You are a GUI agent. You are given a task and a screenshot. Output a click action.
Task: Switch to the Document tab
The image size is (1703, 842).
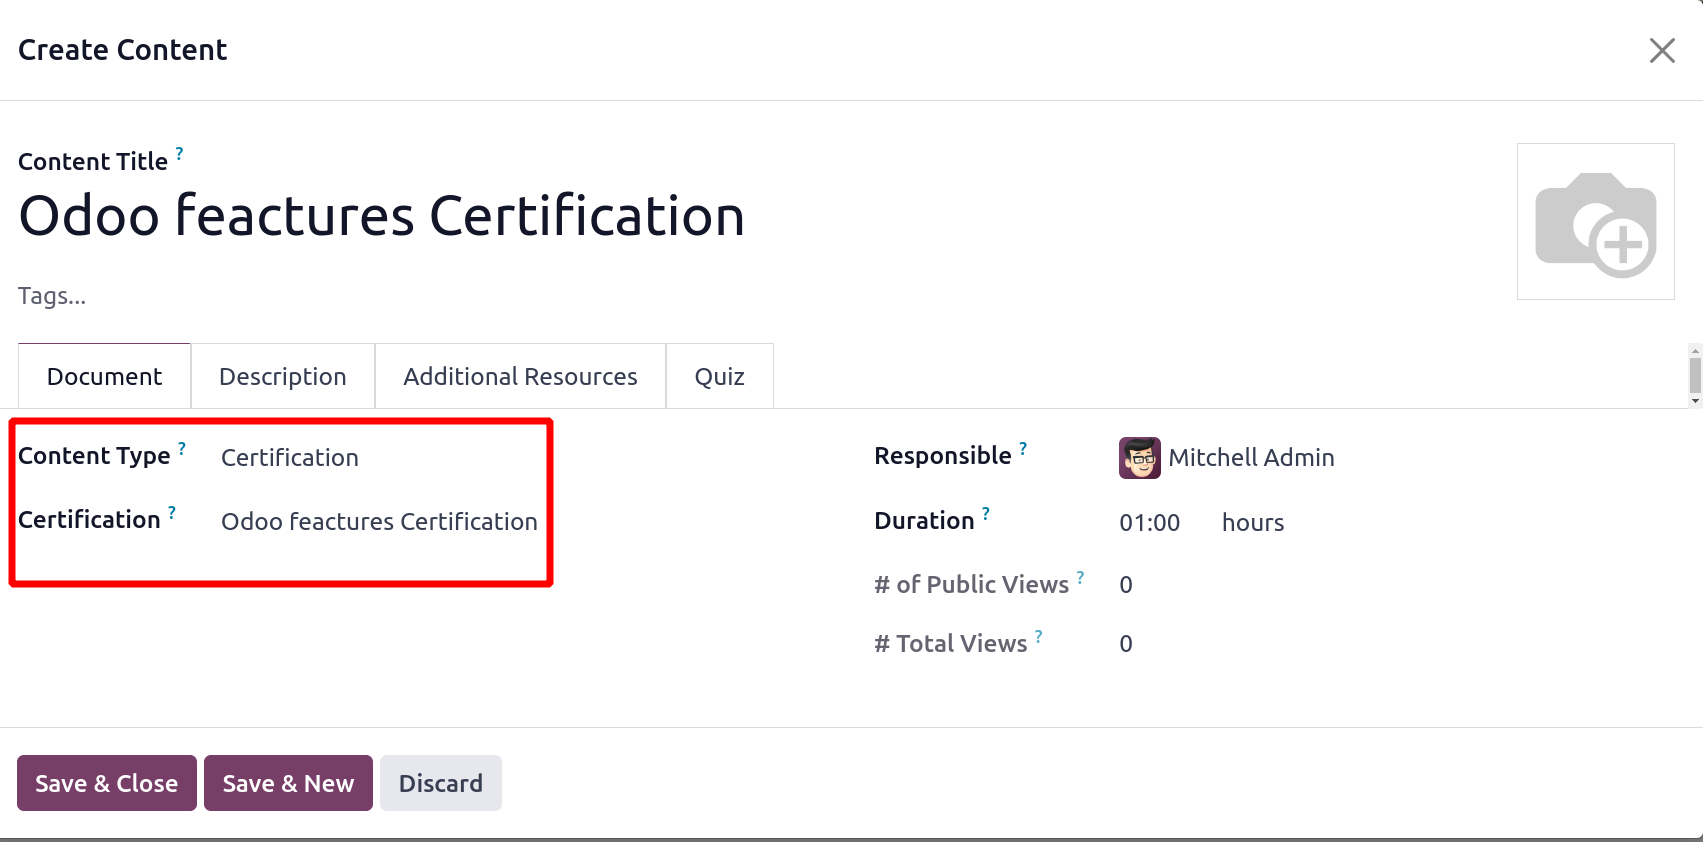(x=104, y=376)
